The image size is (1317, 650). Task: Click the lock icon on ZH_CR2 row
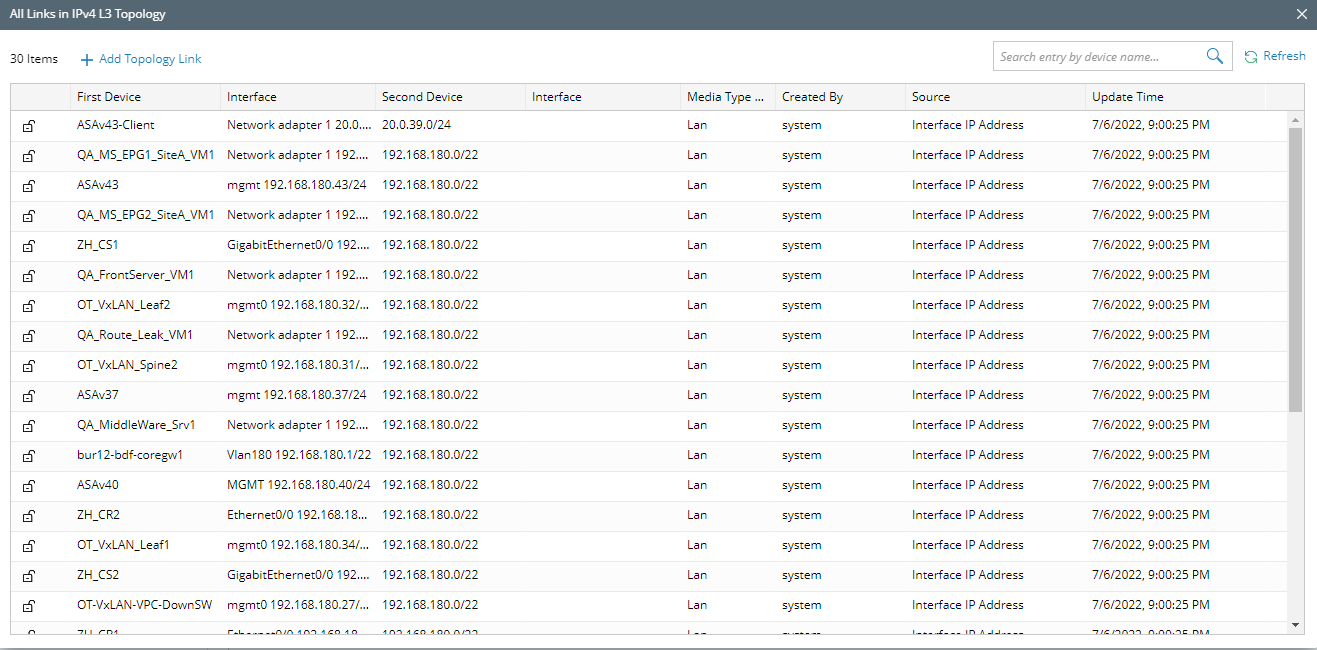click(29, 515)
